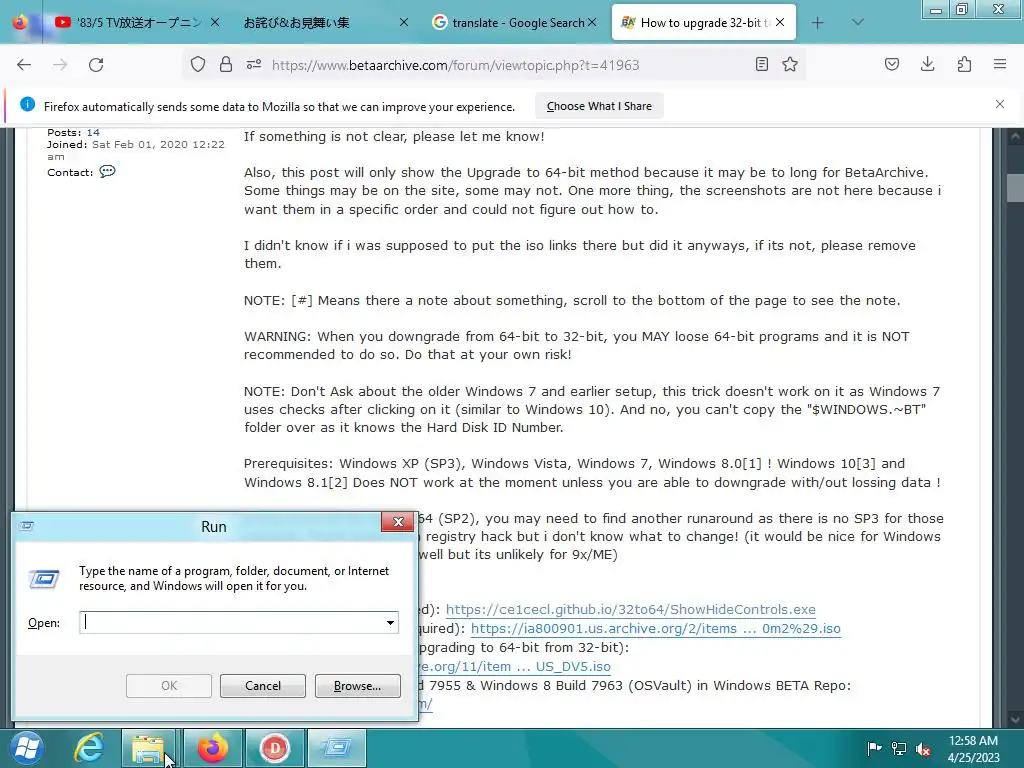Close the お詫び&お見舞い集 tab

[x=404, y=23]
